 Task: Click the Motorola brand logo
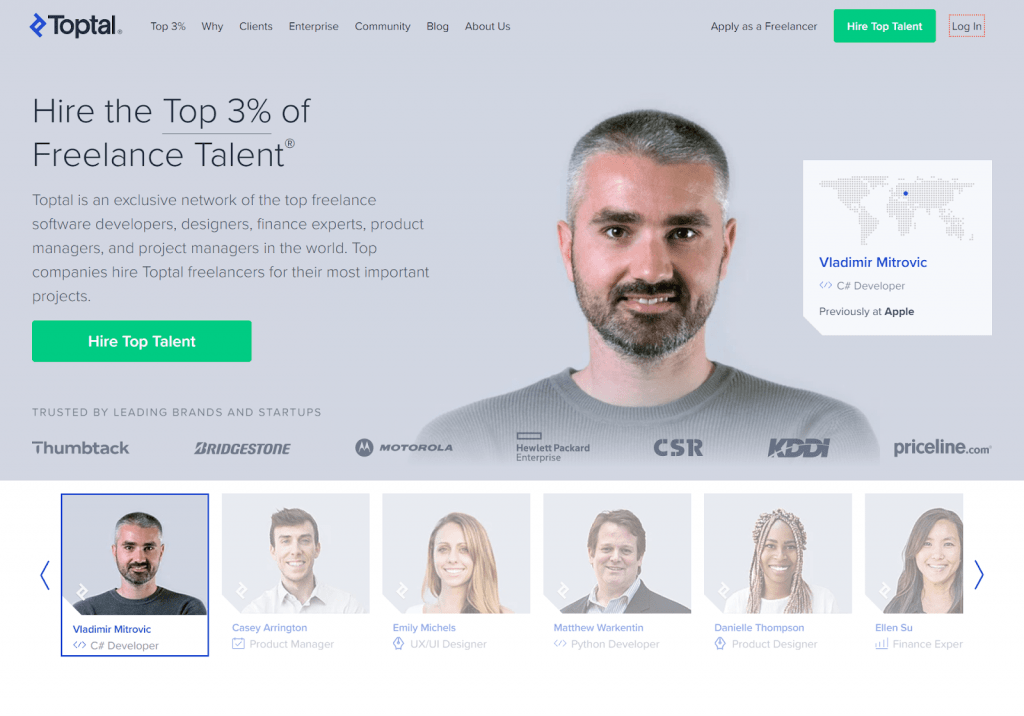[404, 448]
